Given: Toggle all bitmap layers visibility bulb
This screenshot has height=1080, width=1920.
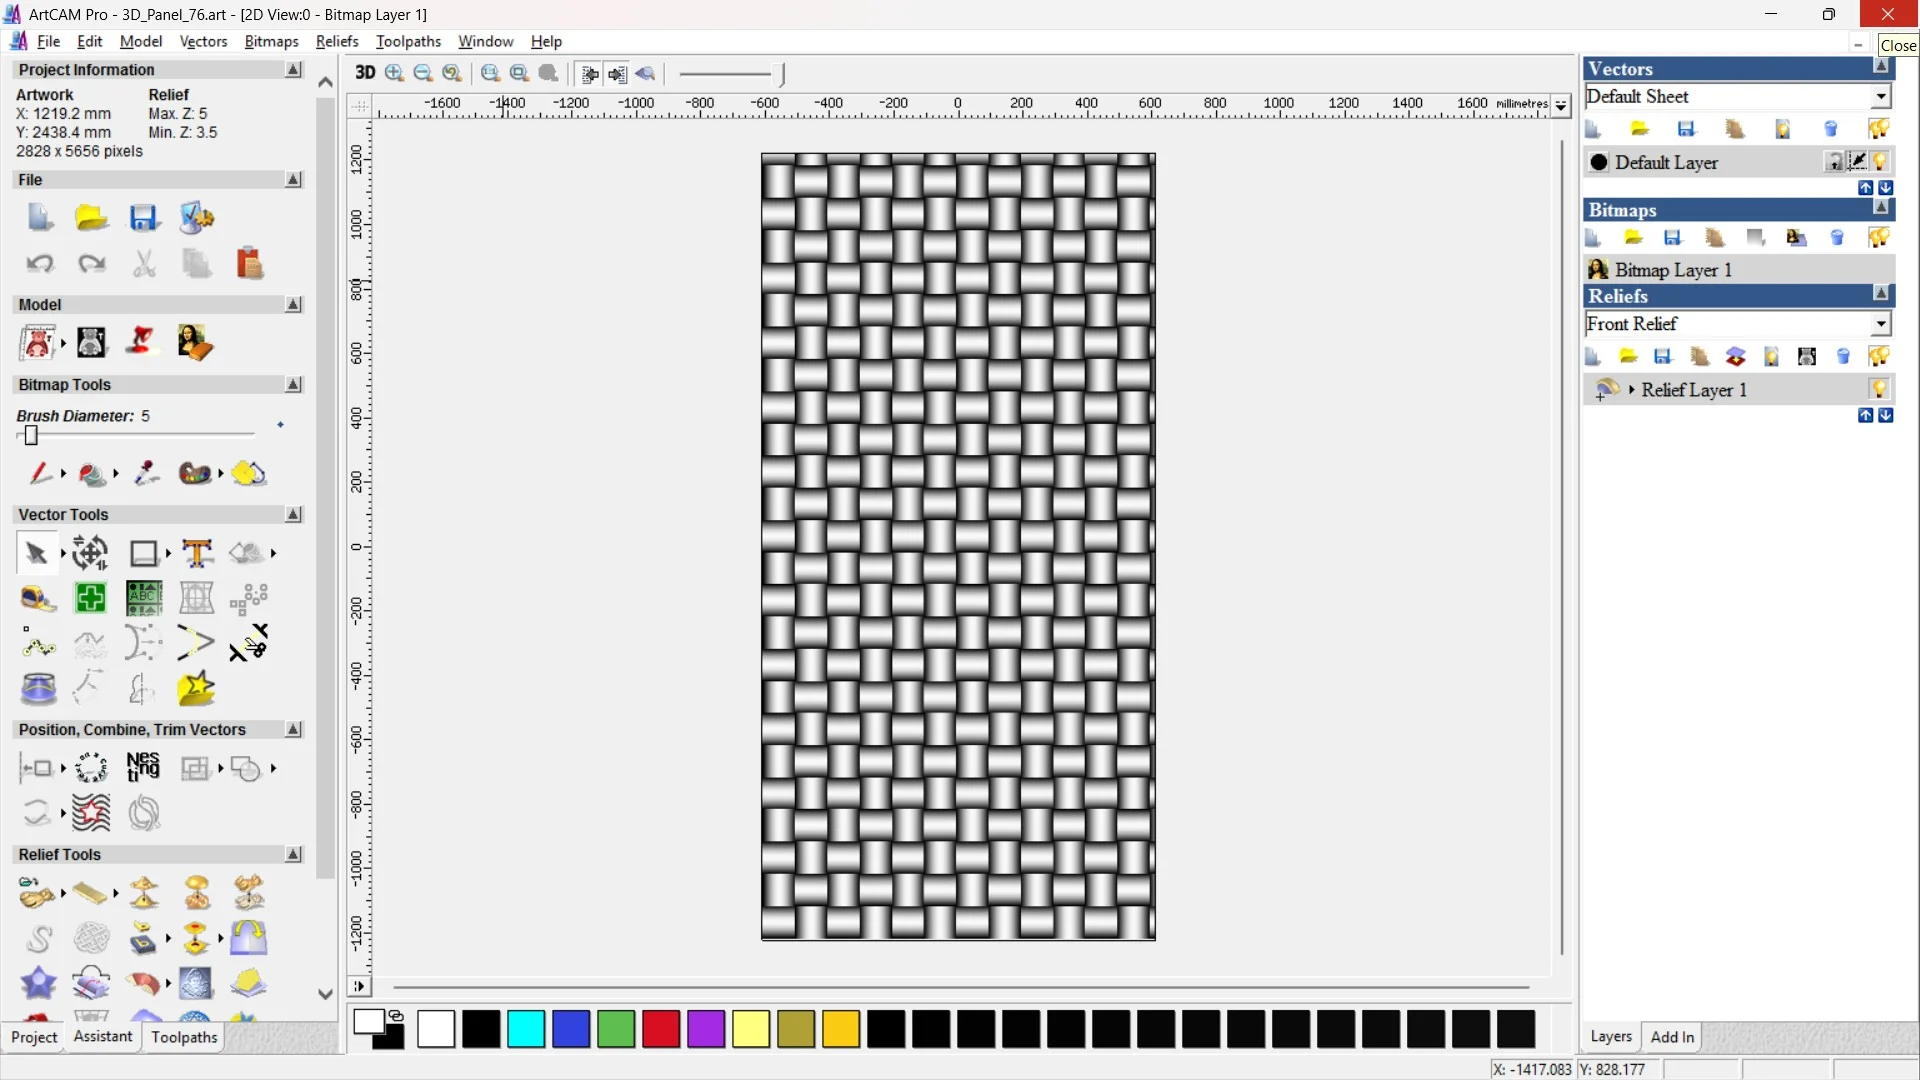Looking at the screenshot, I should (x=1879, y=238).
